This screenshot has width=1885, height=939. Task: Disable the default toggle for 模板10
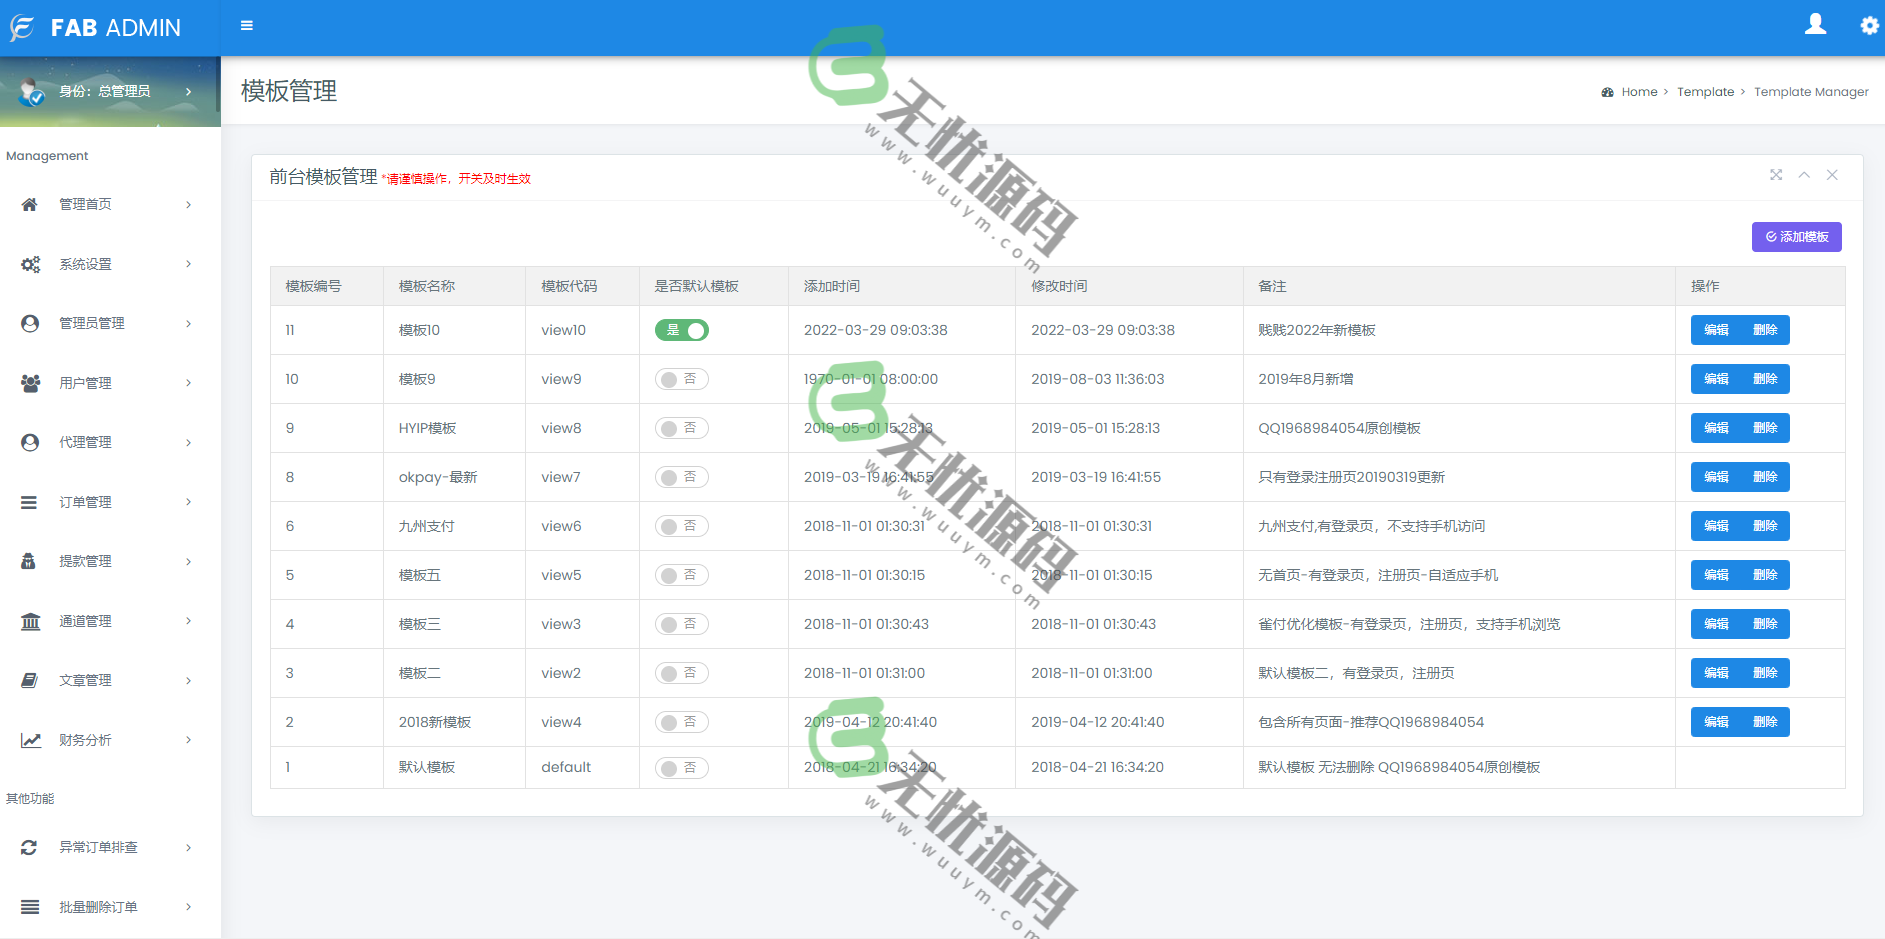click(x=681, y=329)
